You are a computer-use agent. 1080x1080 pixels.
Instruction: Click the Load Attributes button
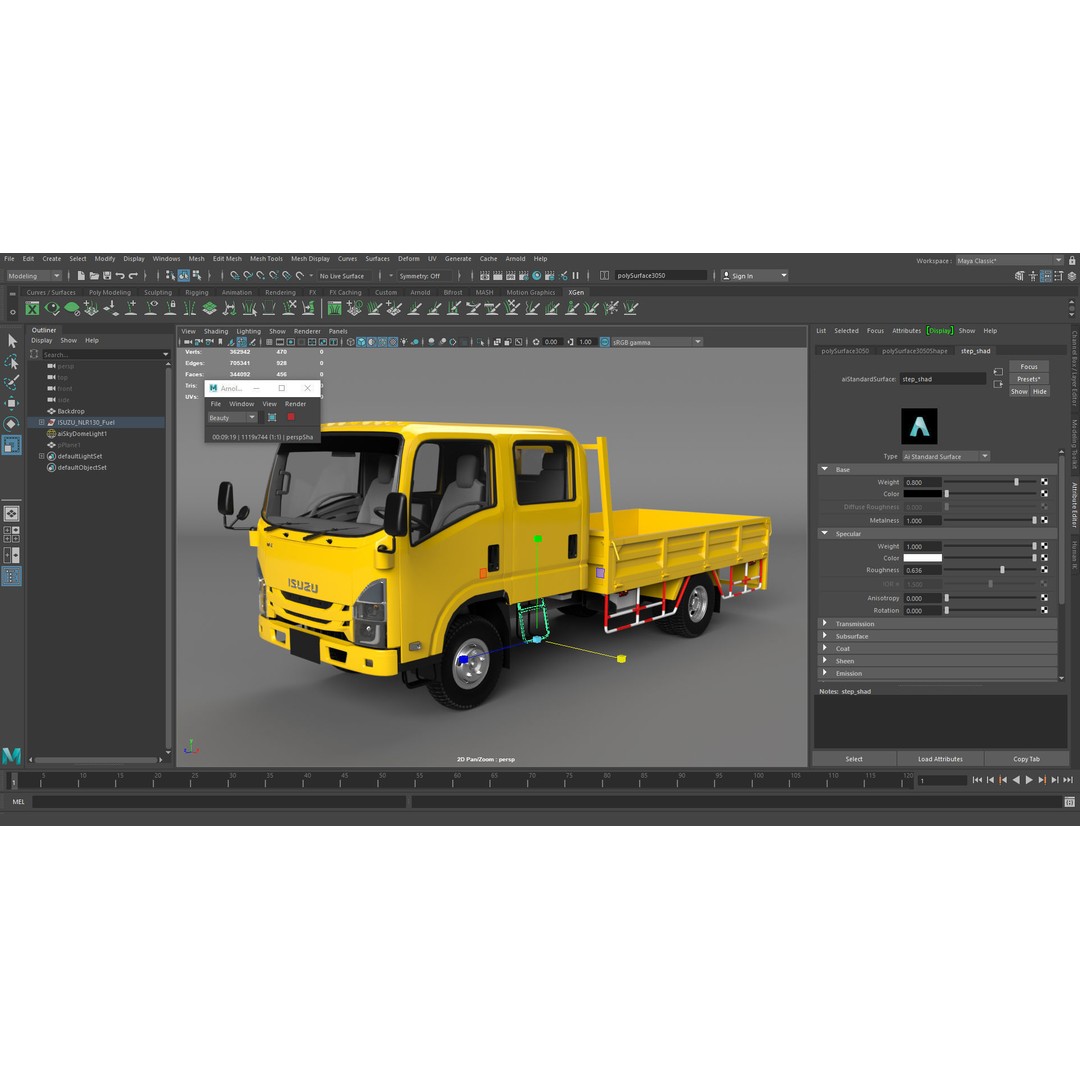point(940,759)
